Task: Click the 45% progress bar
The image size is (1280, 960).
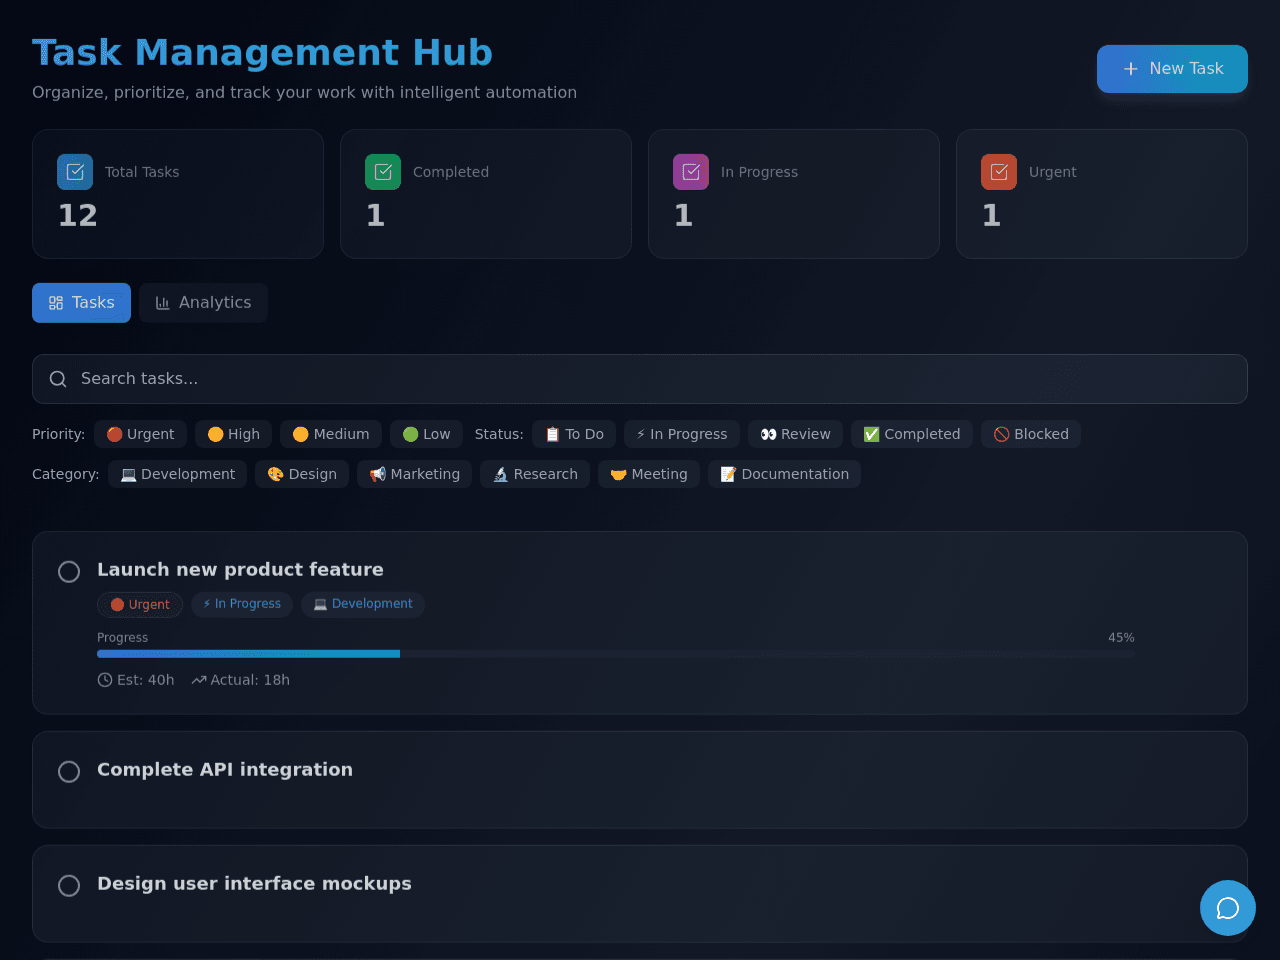Action: coord(616,654)
